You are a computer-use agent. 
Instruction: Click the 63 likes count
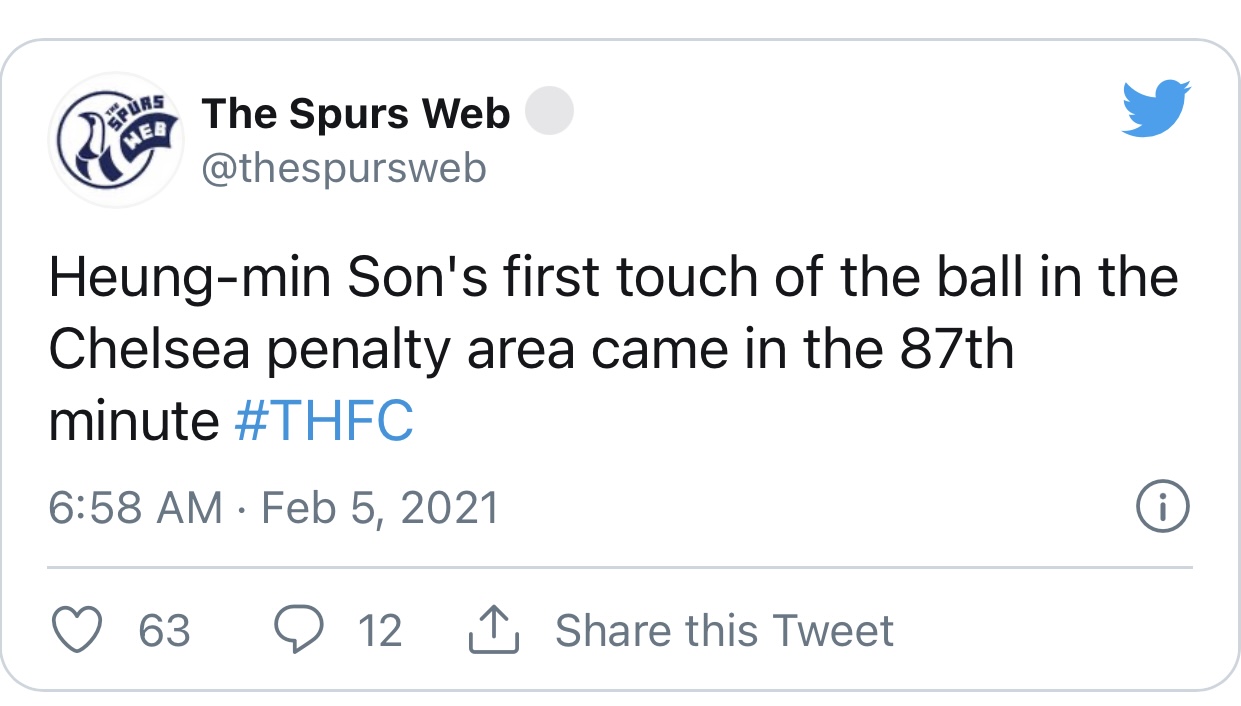click(x=164, y=631)
